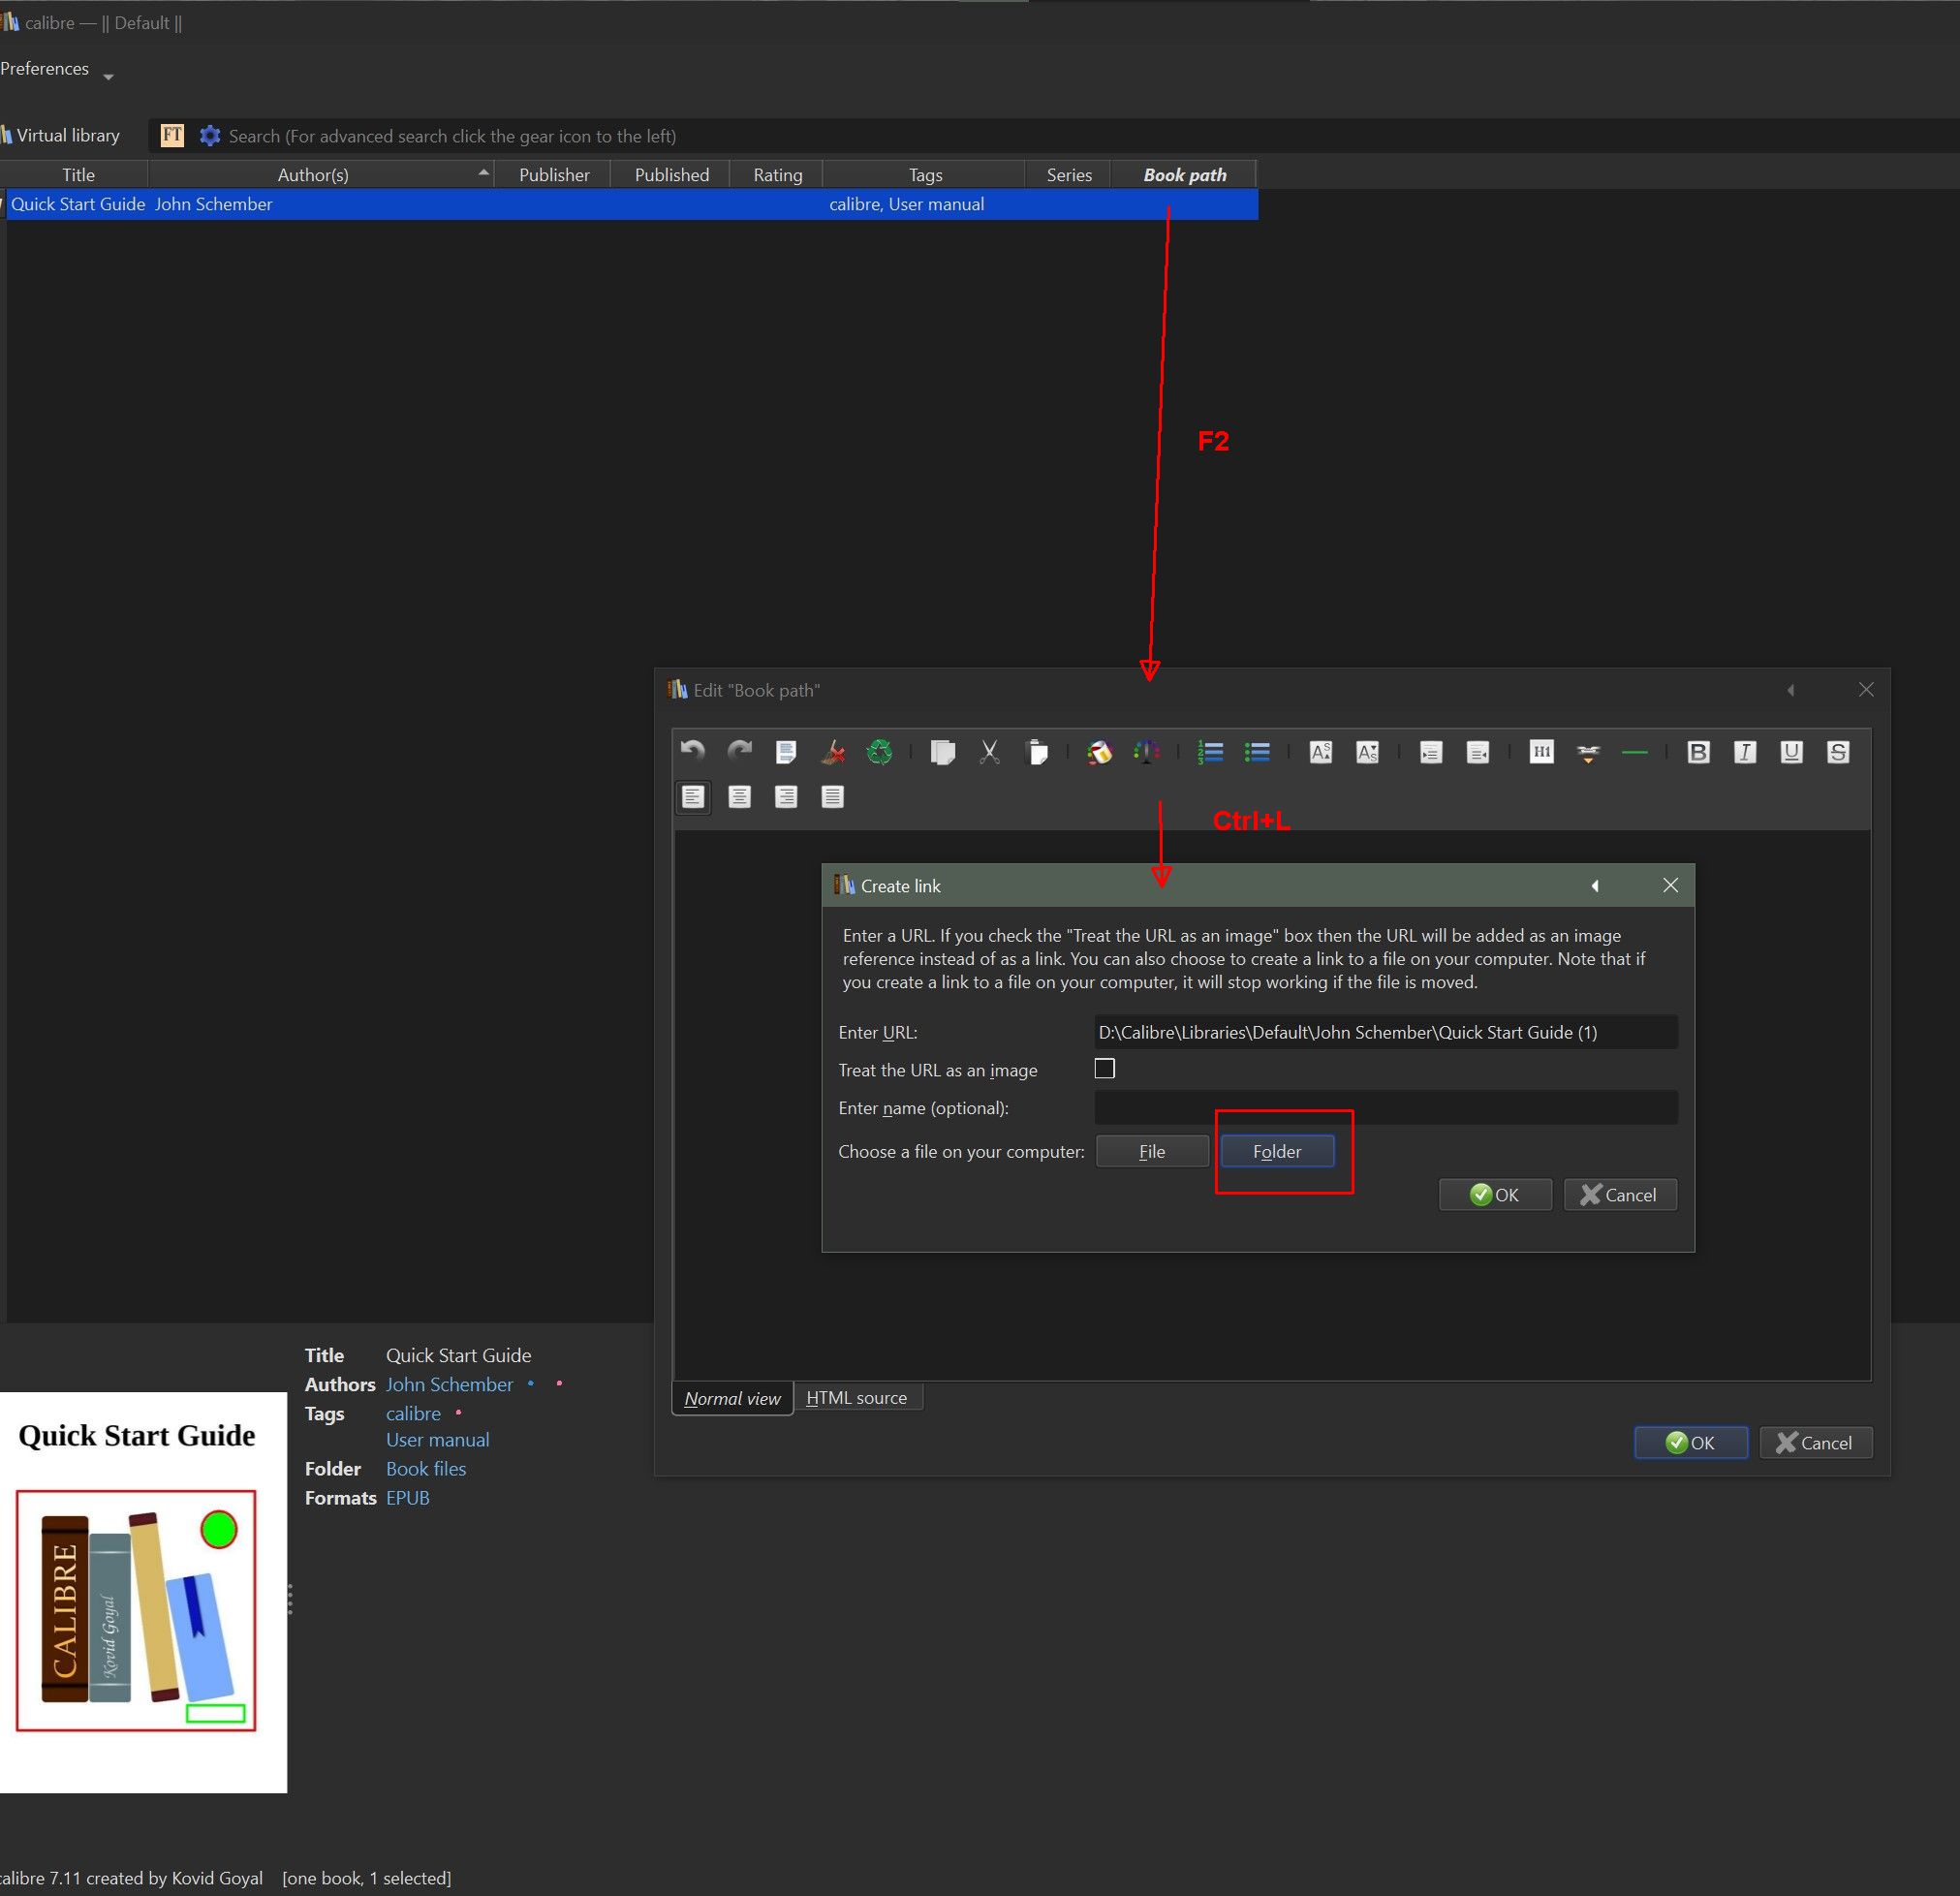1960x1896 pixels.
Task: Click OK in Edit Book path dialog
Action: click(x=1691, y=1442)
